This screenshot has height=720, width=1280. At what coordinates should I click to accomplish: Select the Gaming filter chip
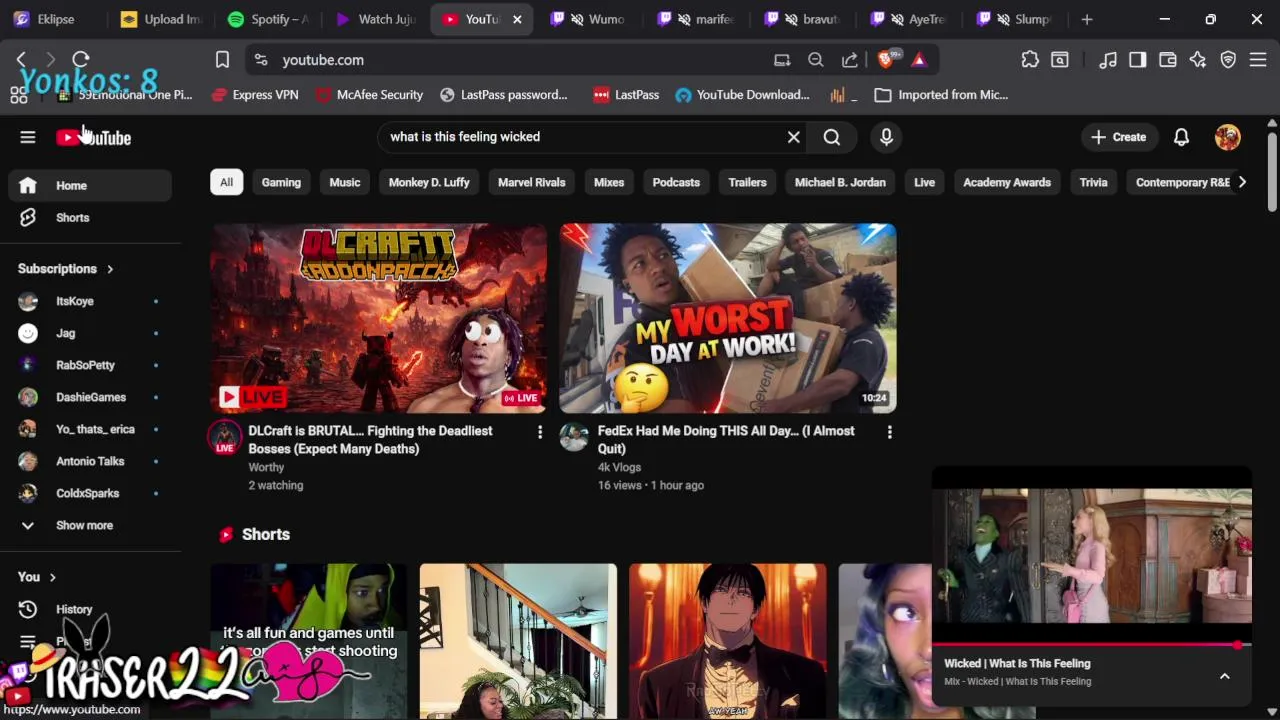pyautogui.click(x=281, y=182)
